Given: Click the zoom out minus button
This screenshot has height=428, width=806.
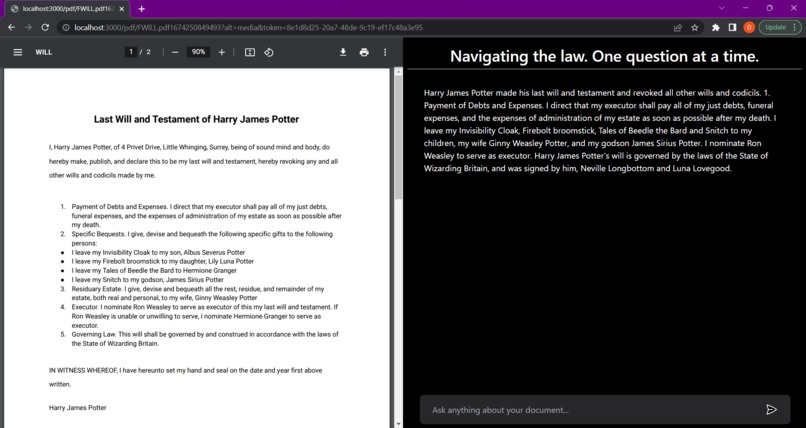Looking at the screenshot, I should [175, 52].
